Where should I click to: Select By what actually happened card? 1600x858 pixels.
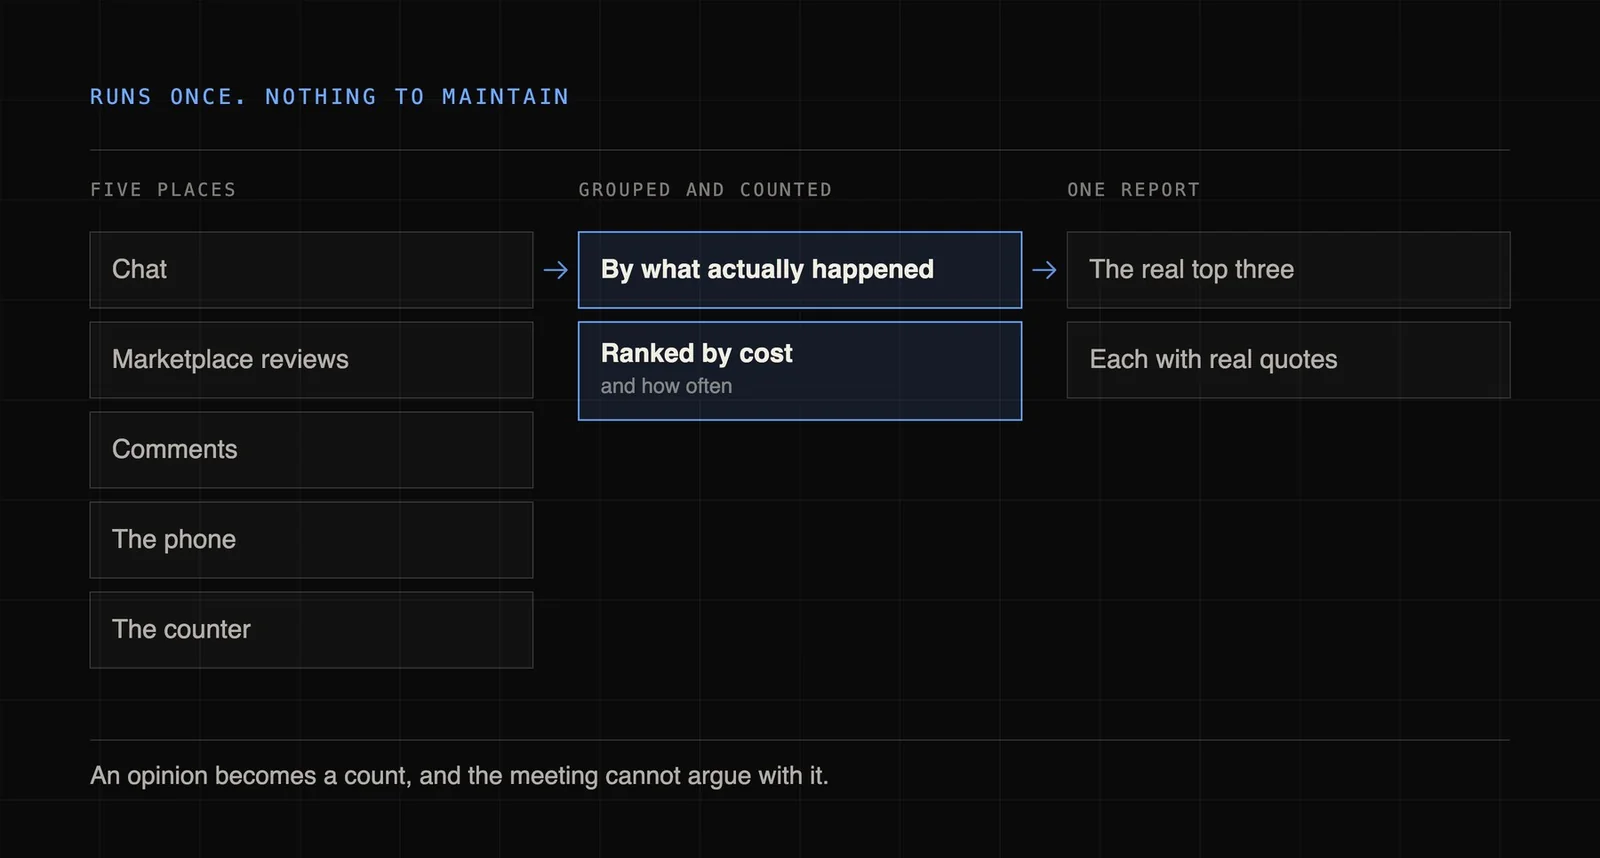click(x=800, y=270)
